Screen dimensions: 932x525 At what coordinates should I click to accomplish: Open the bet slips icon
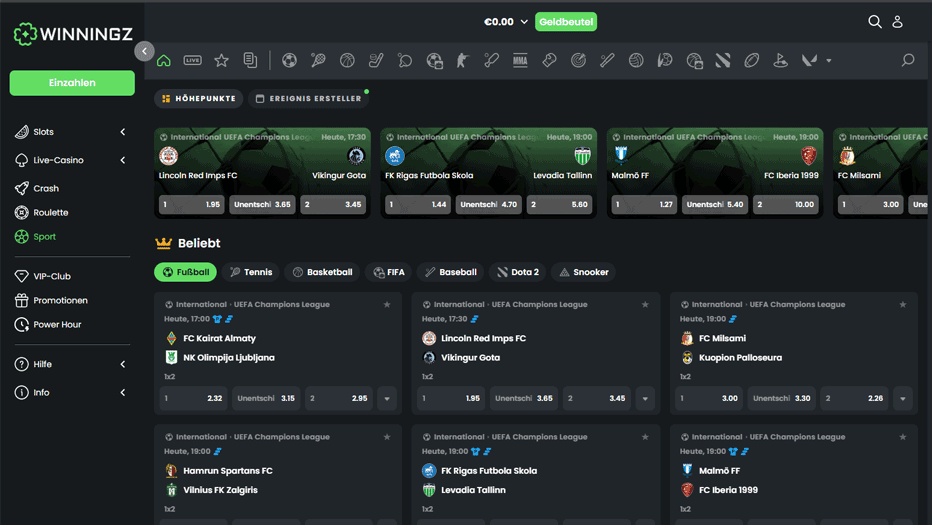click(x=250, y=60)
